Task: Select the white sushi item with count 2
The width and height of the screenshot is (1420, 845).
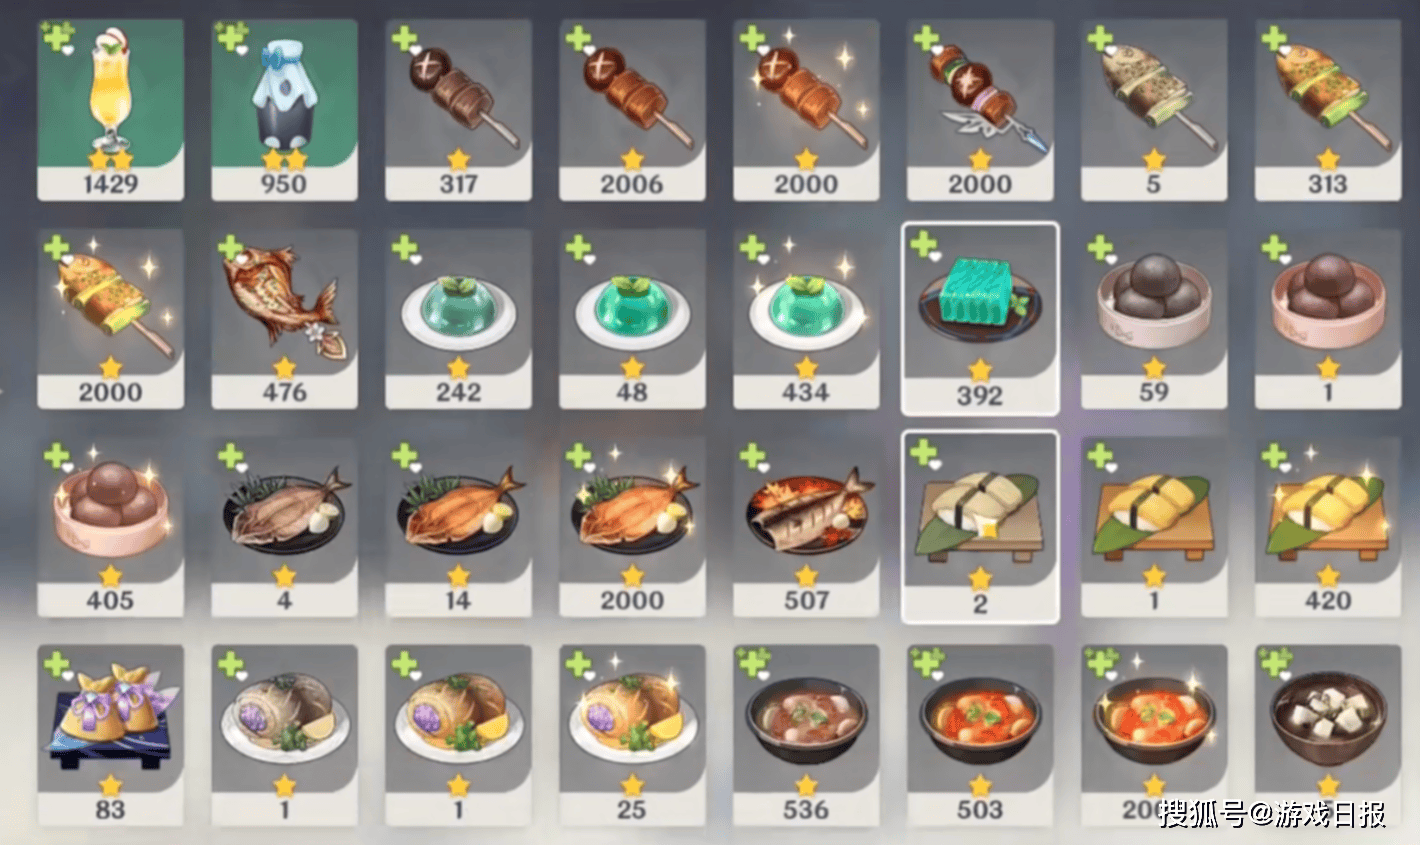Action: (980, 527)
